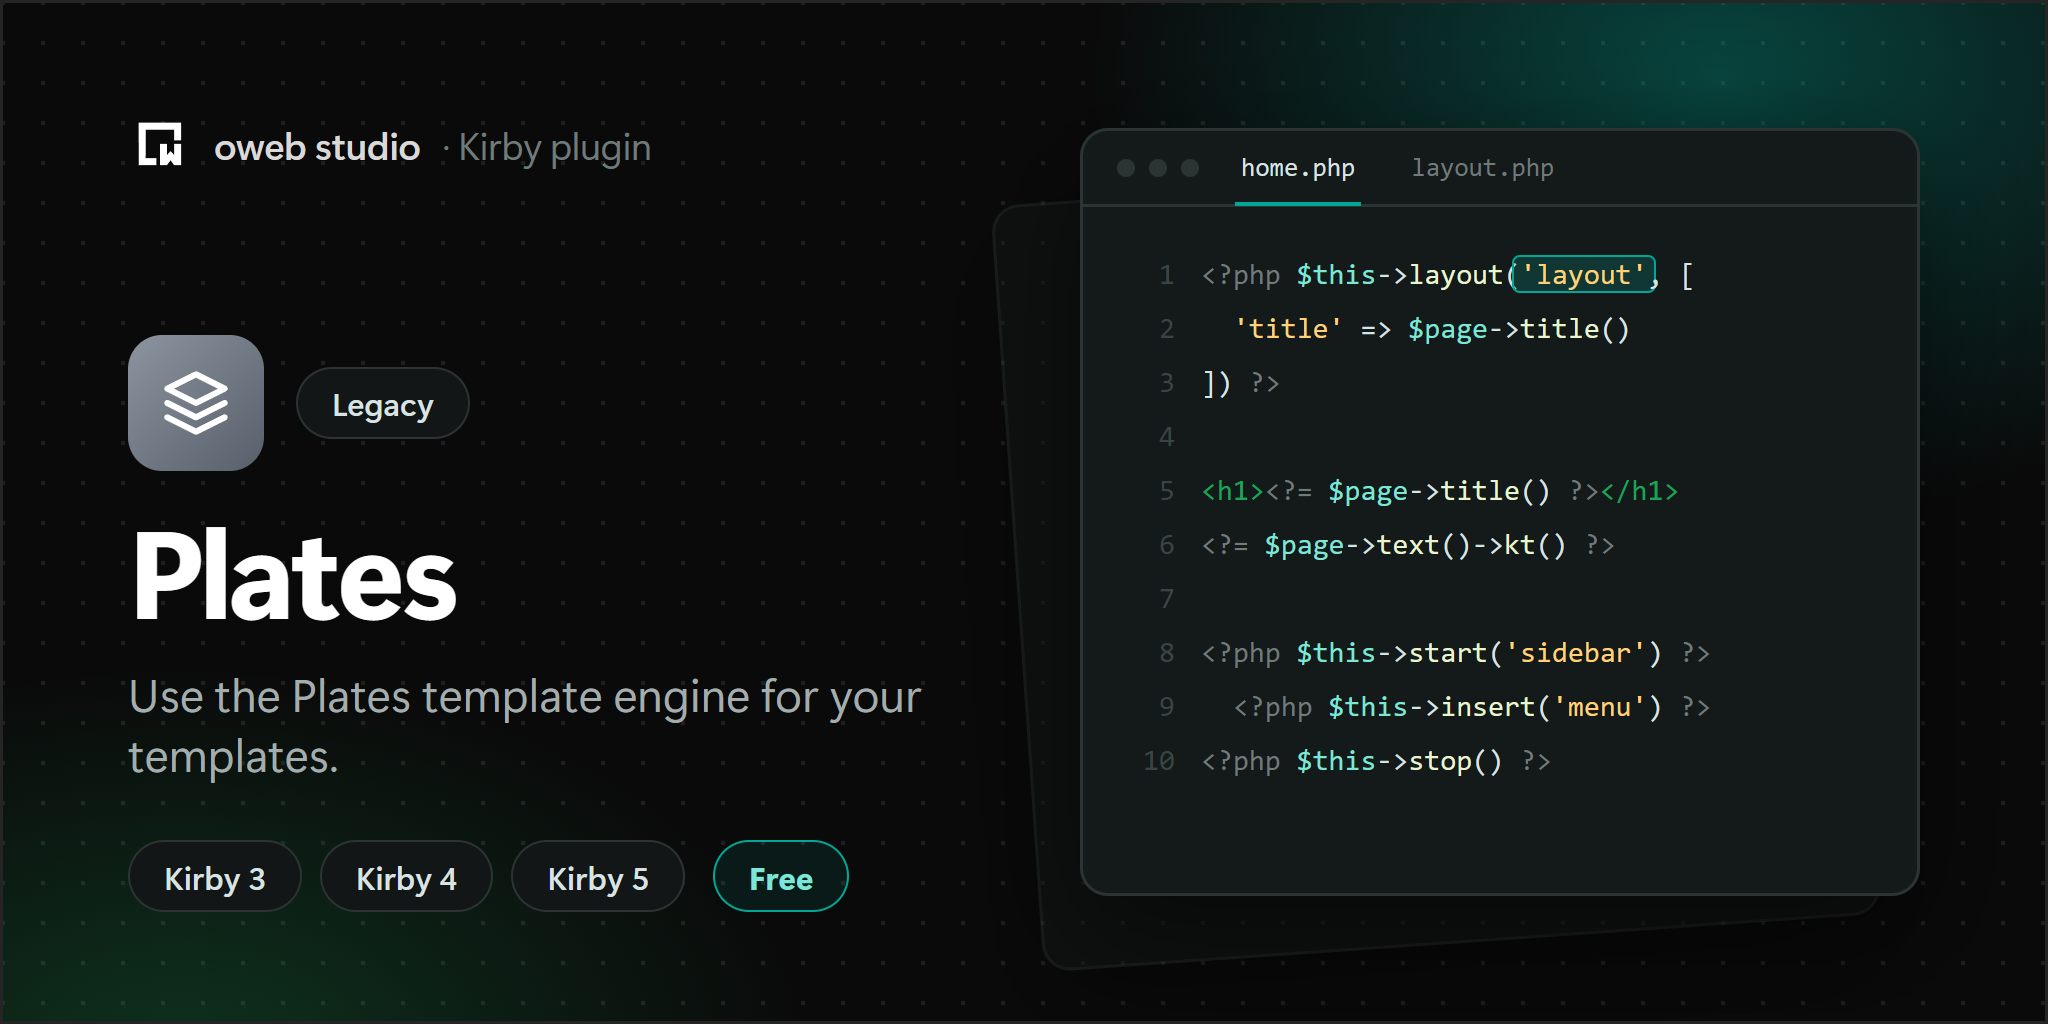Click line number 4 in the gutter

tap(1166, 437)
